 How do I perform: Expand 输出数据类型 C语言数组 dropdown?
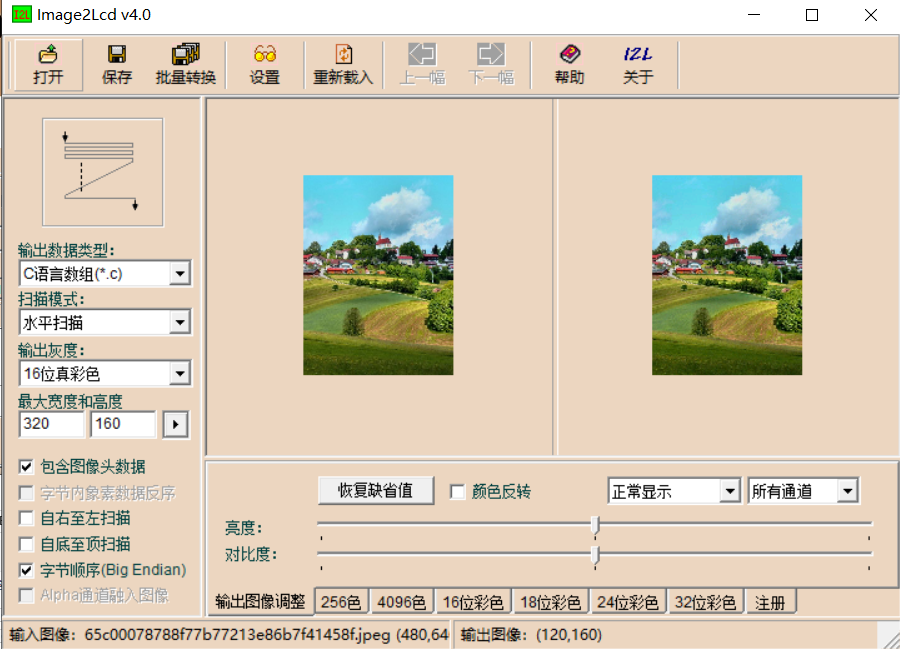pyautogui.click(x=180, y=274)
